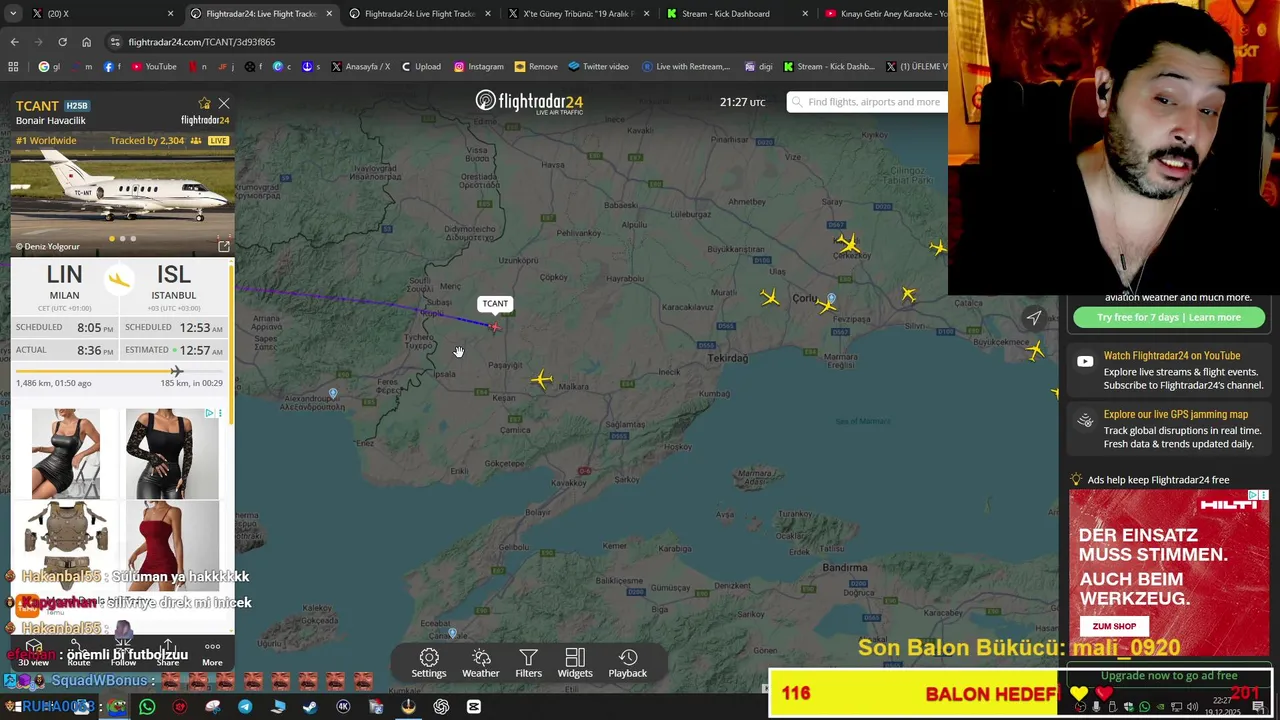Open WhatsApp from taskbar

point(147,707)
